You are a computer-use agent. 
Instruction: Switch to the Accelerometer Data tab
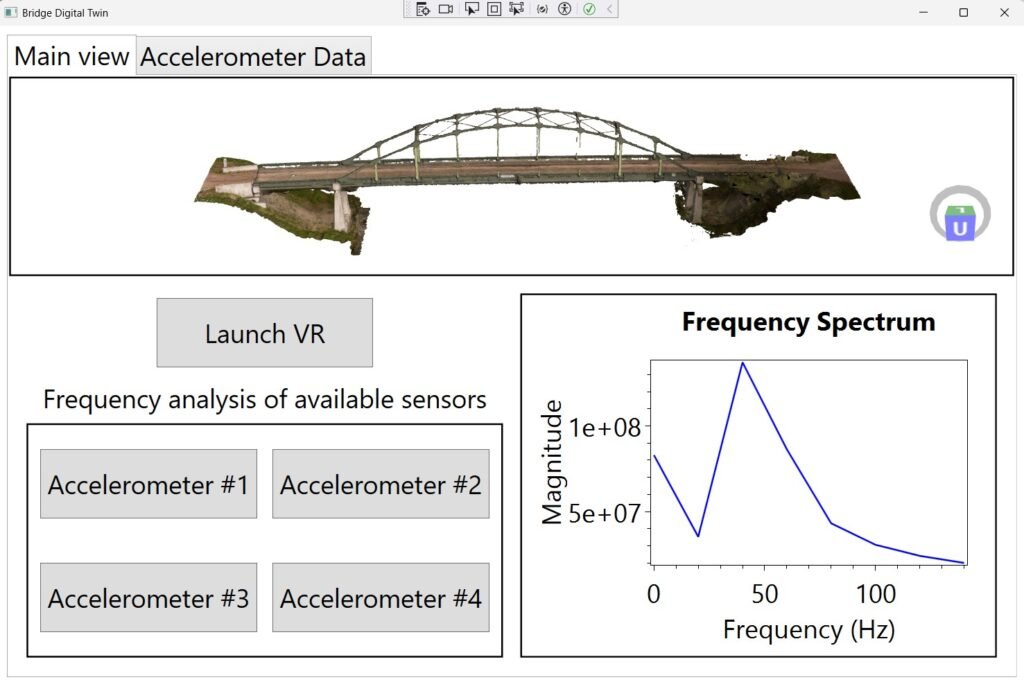(x=253, y=57)
